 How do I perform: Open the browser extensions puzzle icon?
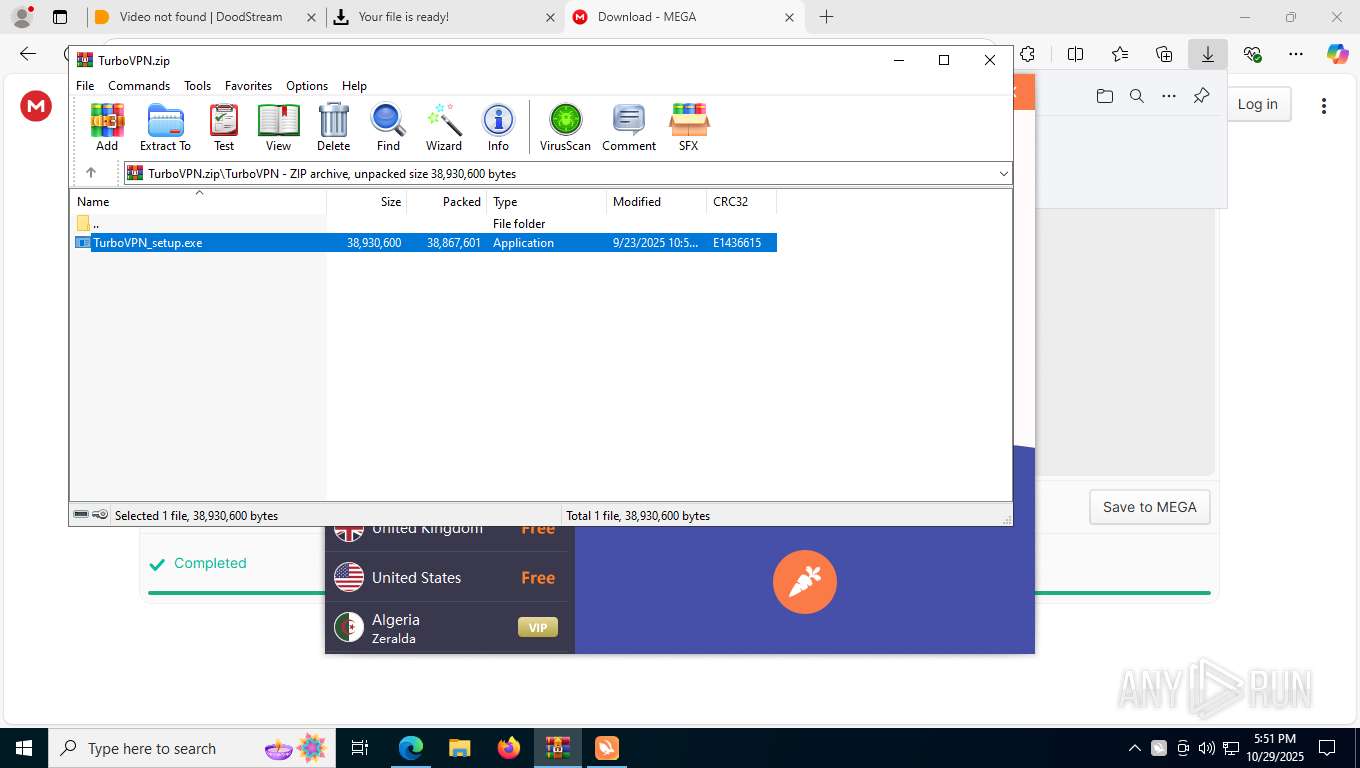pyautogui.click(x=1027, y=54)
